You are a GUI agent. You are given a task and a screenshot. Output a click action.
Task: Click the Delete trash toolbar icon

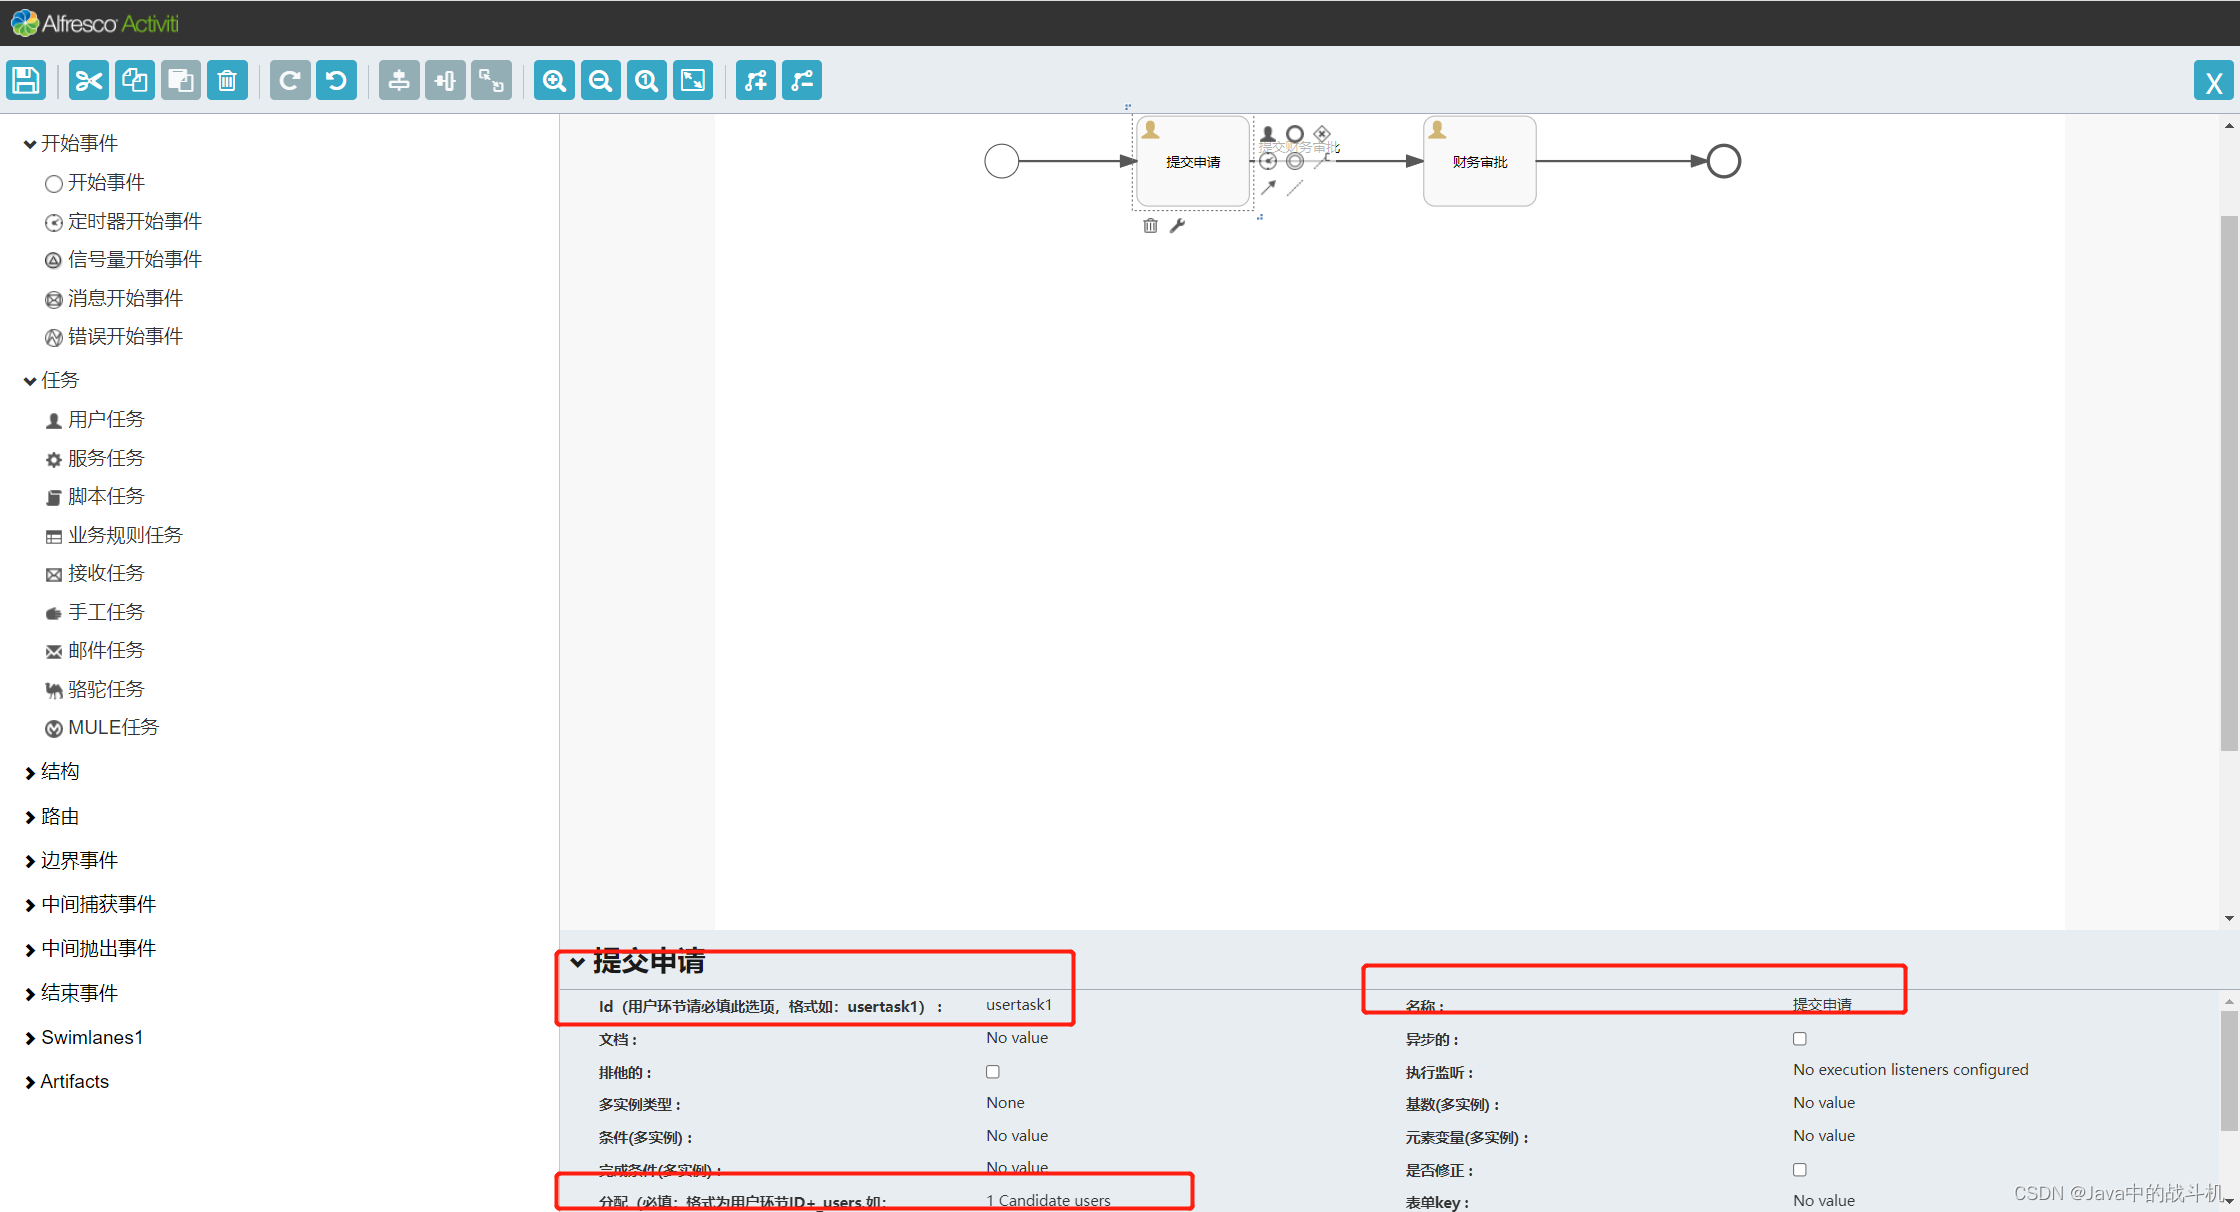coord(227,80)
